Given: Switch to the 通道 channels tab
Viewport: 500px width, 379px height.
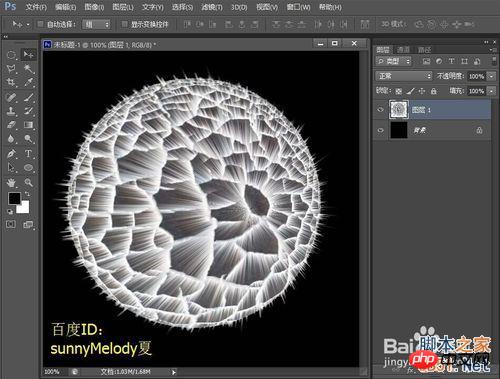Looking at the screenshot, I should (404, 50).
